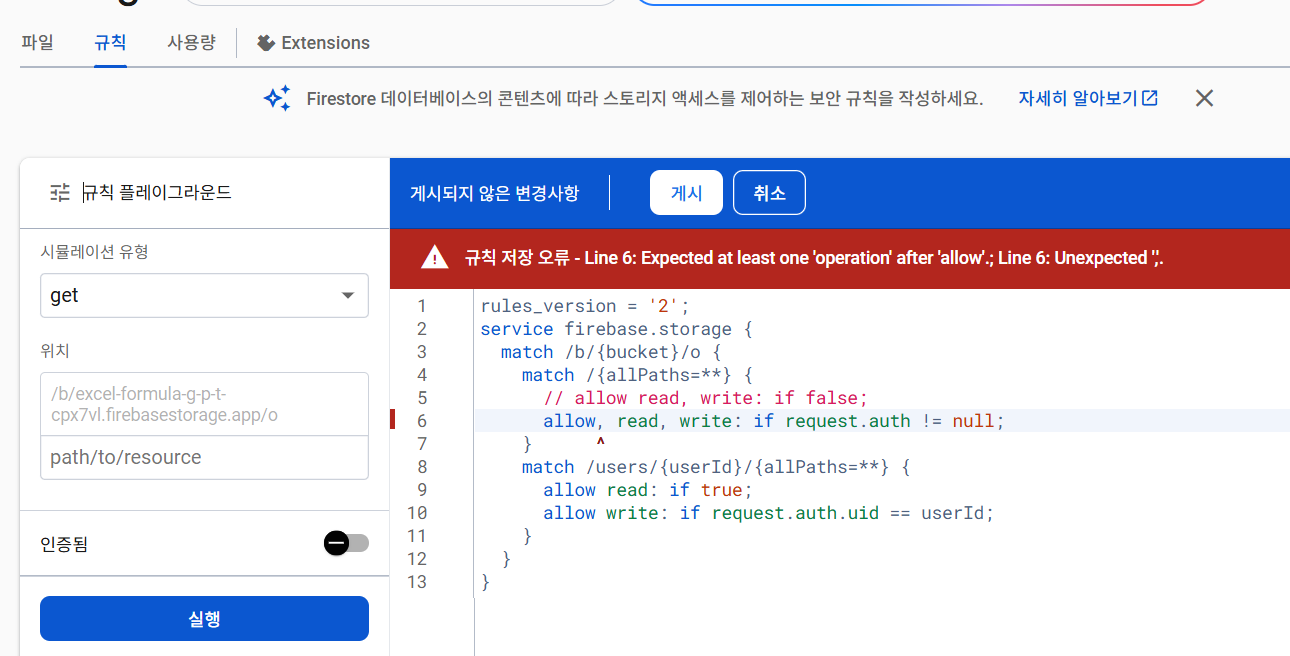Click the match /b/{bucket}/o line
This screenshot has height=656, width=1290.
[611, 352]
